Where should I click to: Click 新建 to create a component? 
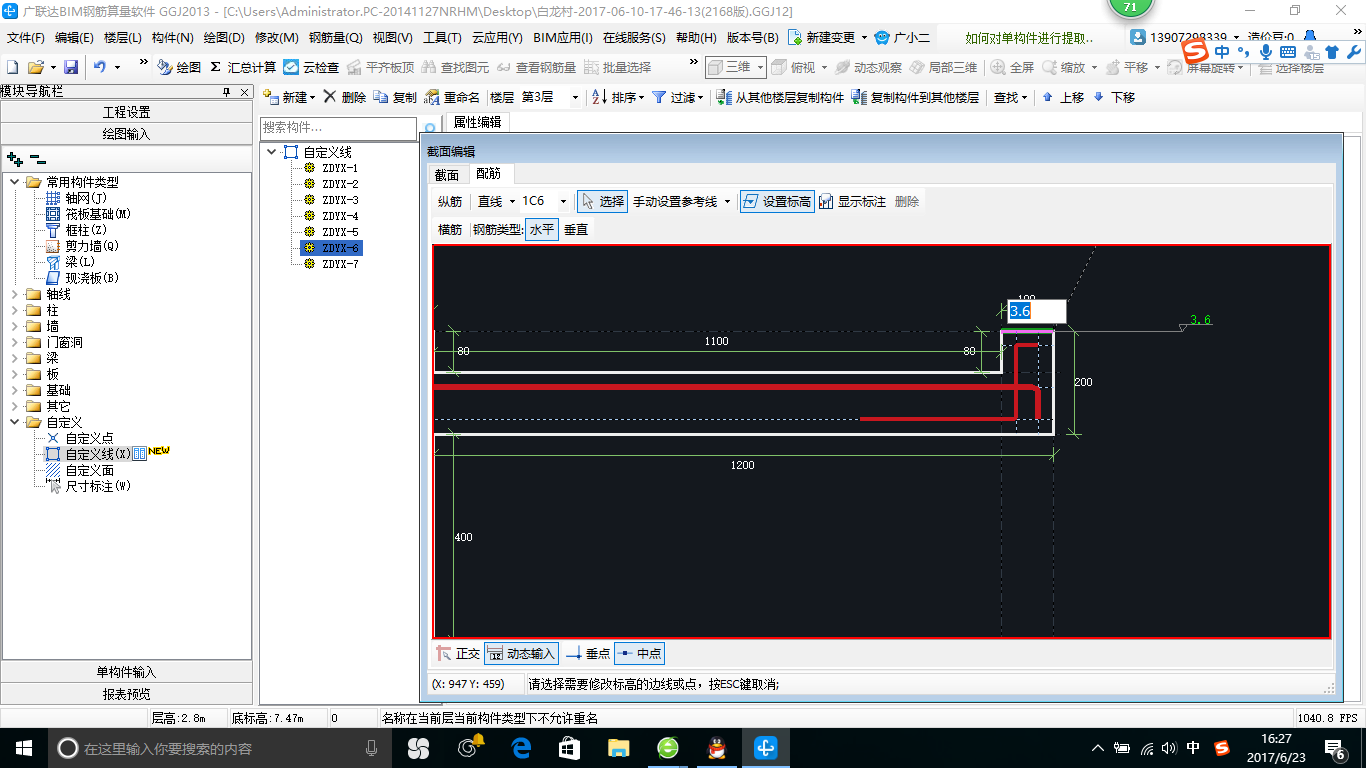coord(289,97)
